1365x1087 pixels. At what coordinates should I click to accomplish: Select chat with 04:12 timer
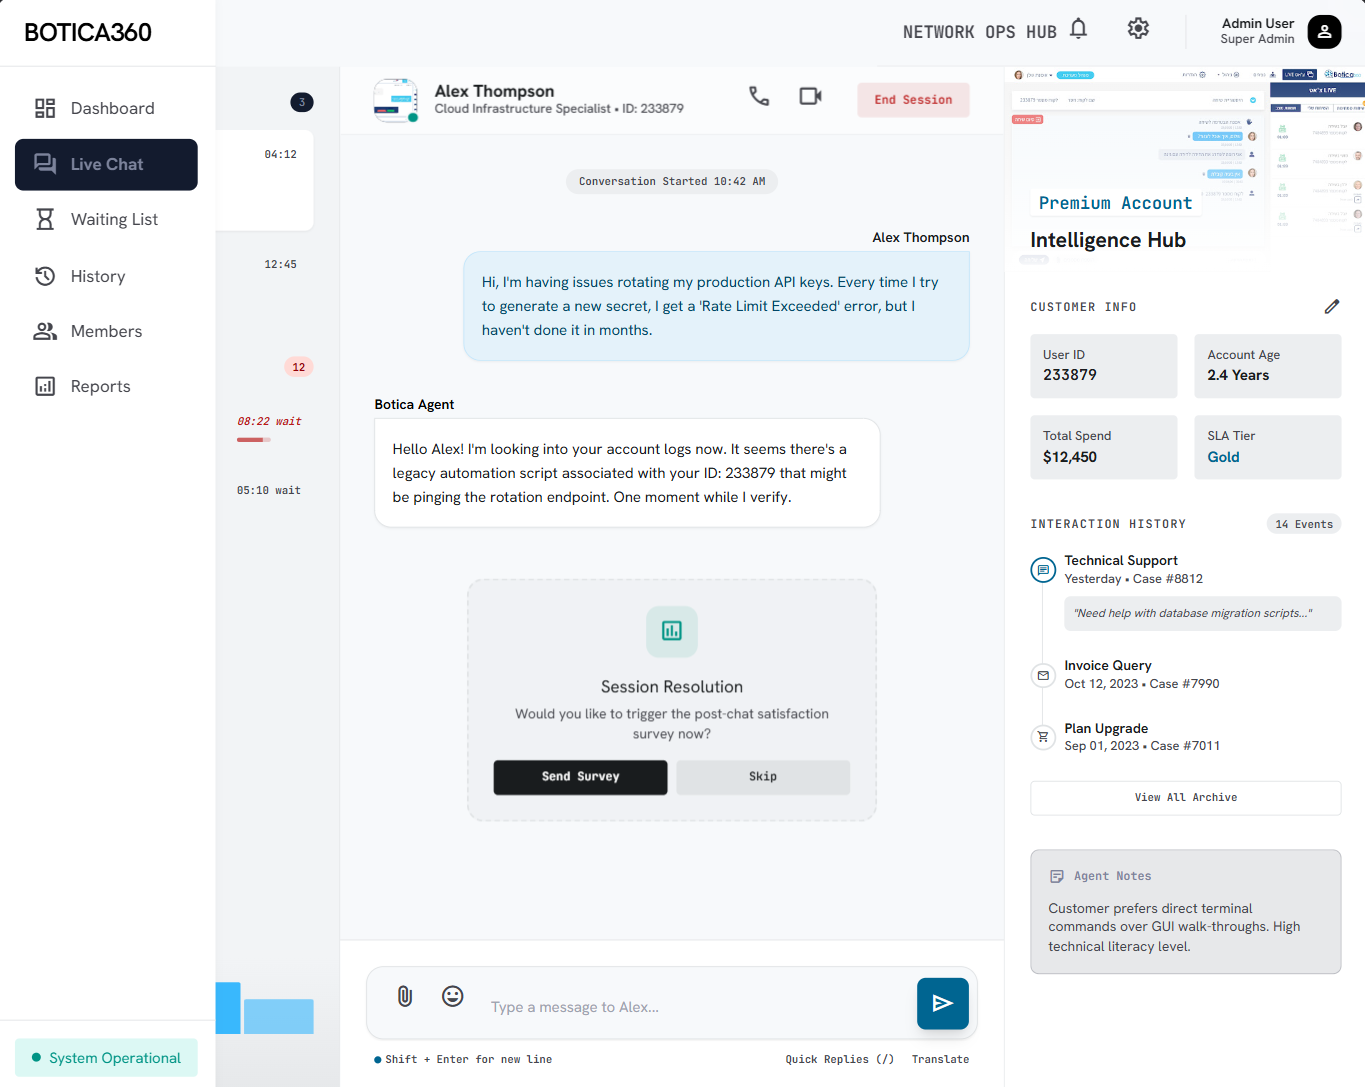click(265, 180)
